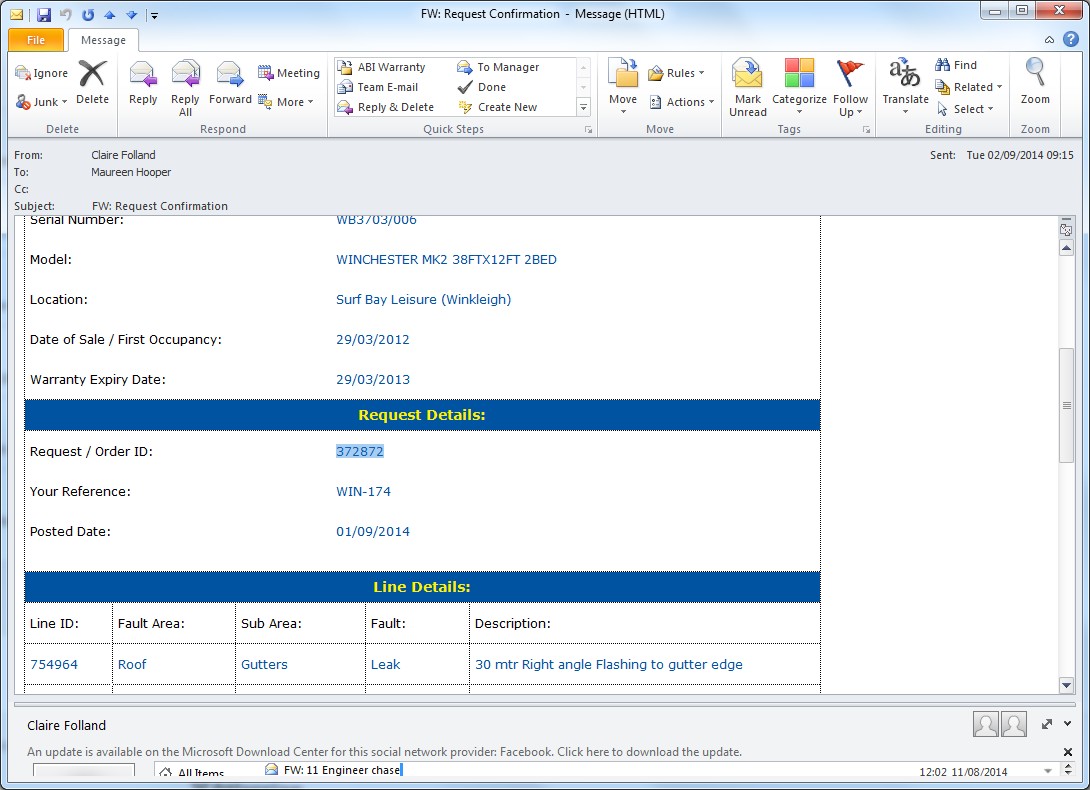Toggle the people pane expand arrow
Image resolution: width=1090 pixels, height=790 pixels.
(x=1047, y=724)
